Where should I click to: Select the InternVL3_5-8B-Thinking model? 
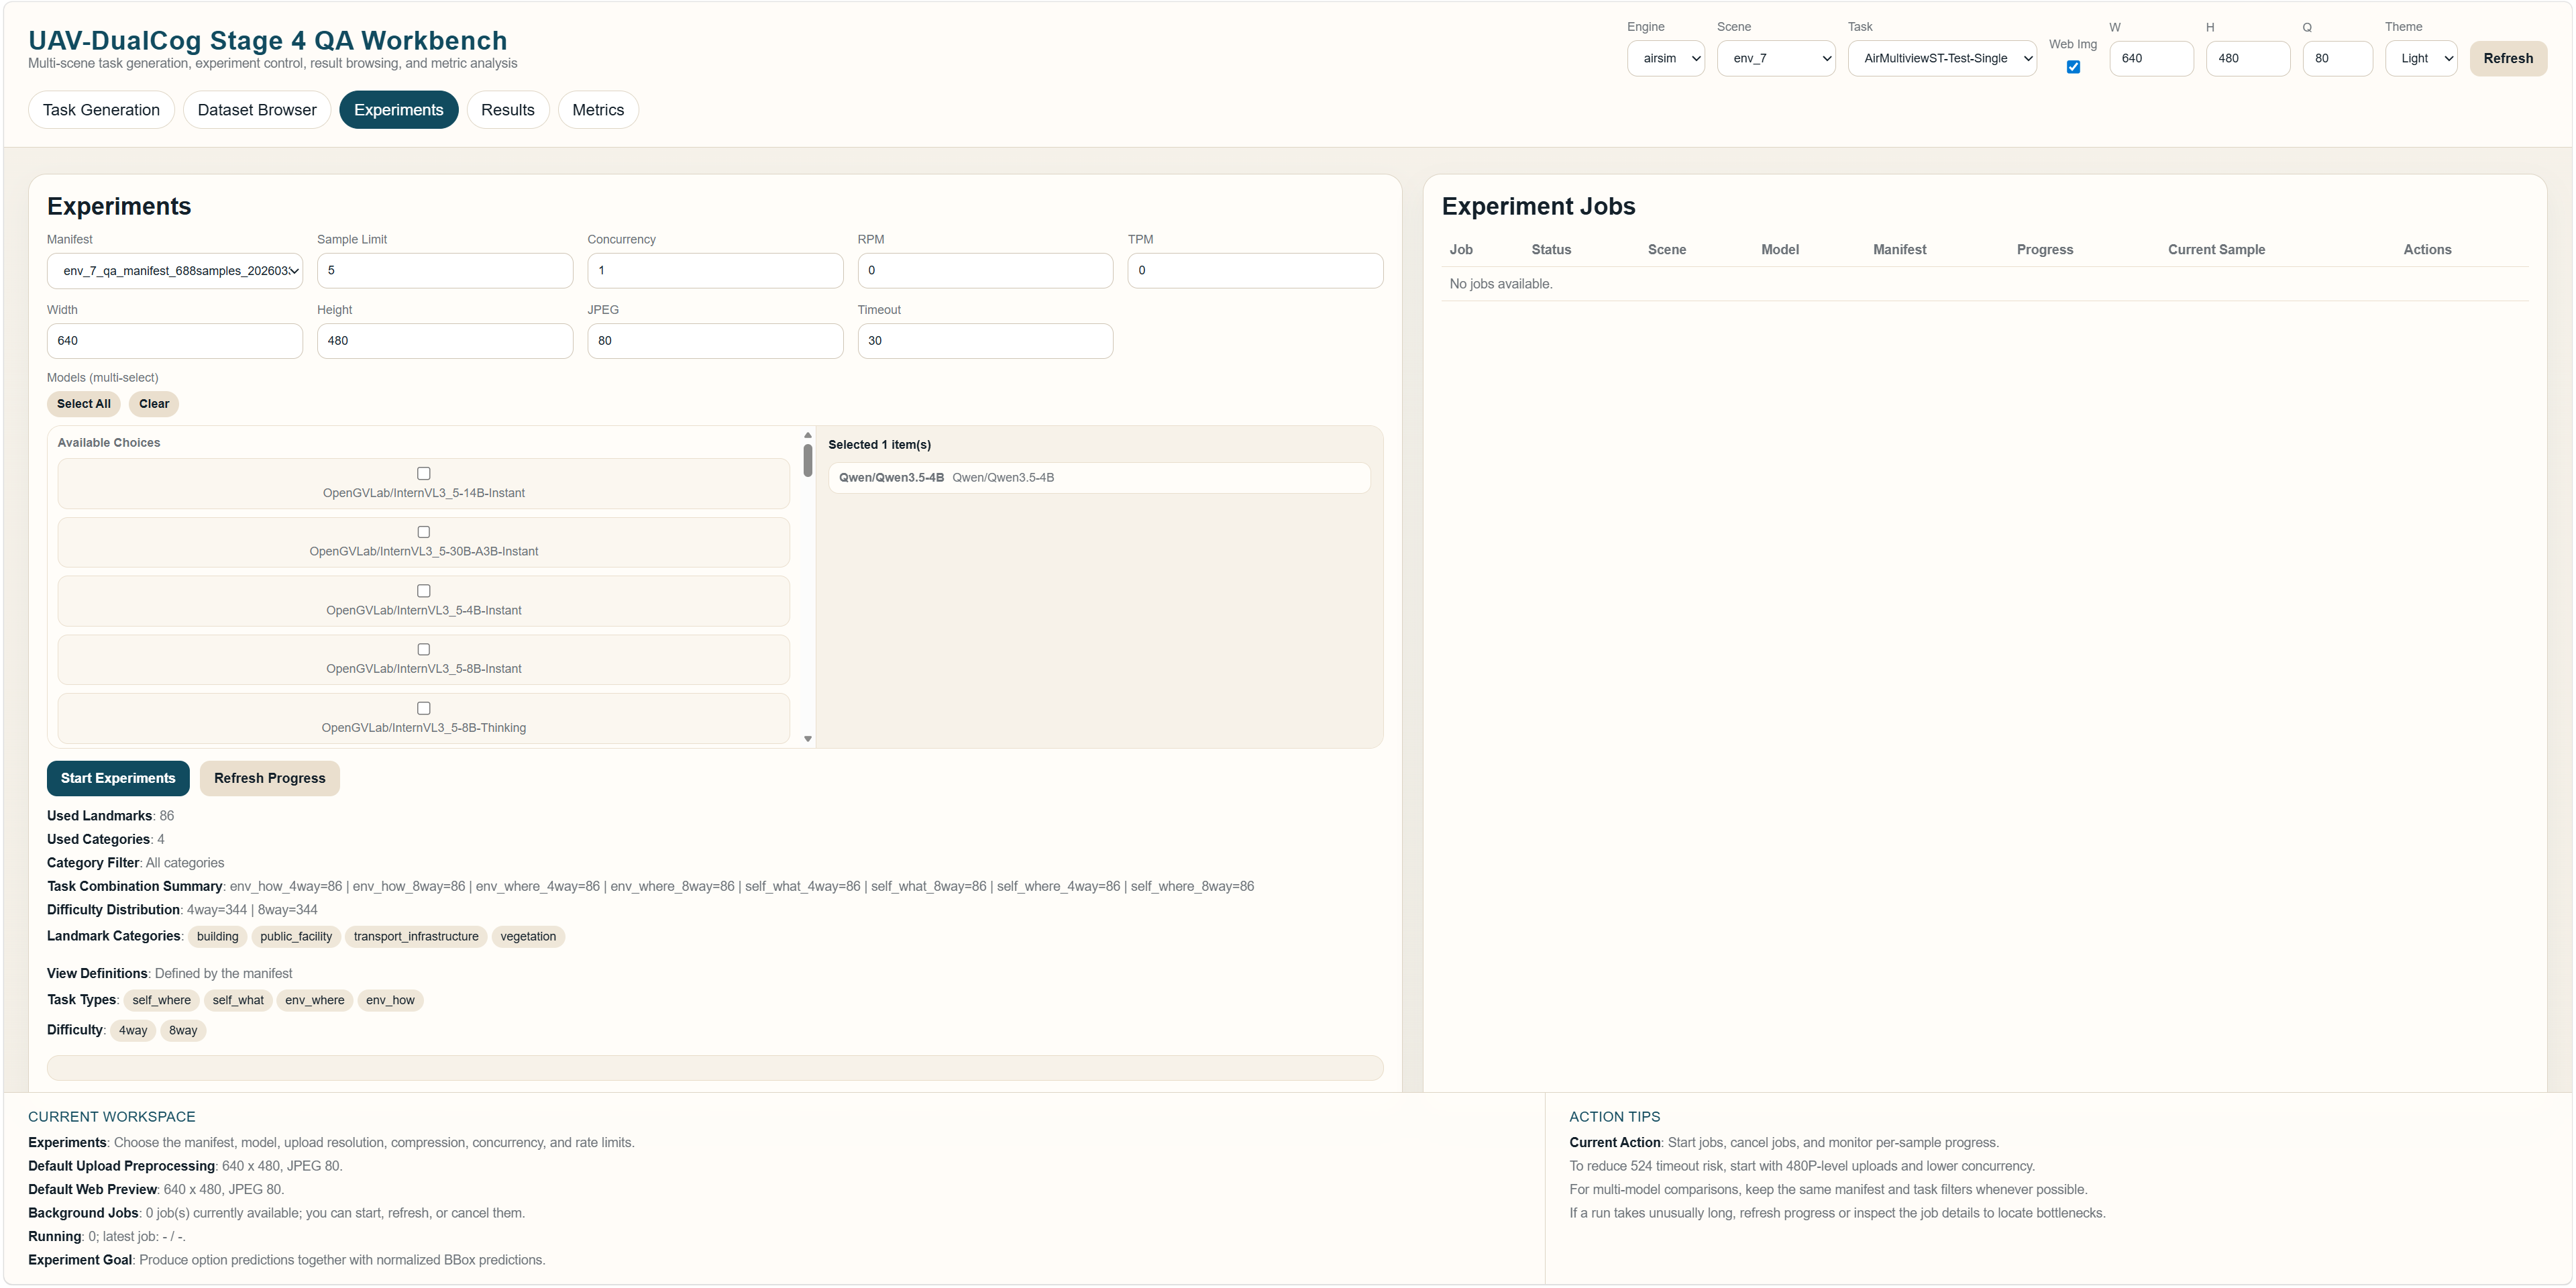pyautogui.click(x=424, y=708)
